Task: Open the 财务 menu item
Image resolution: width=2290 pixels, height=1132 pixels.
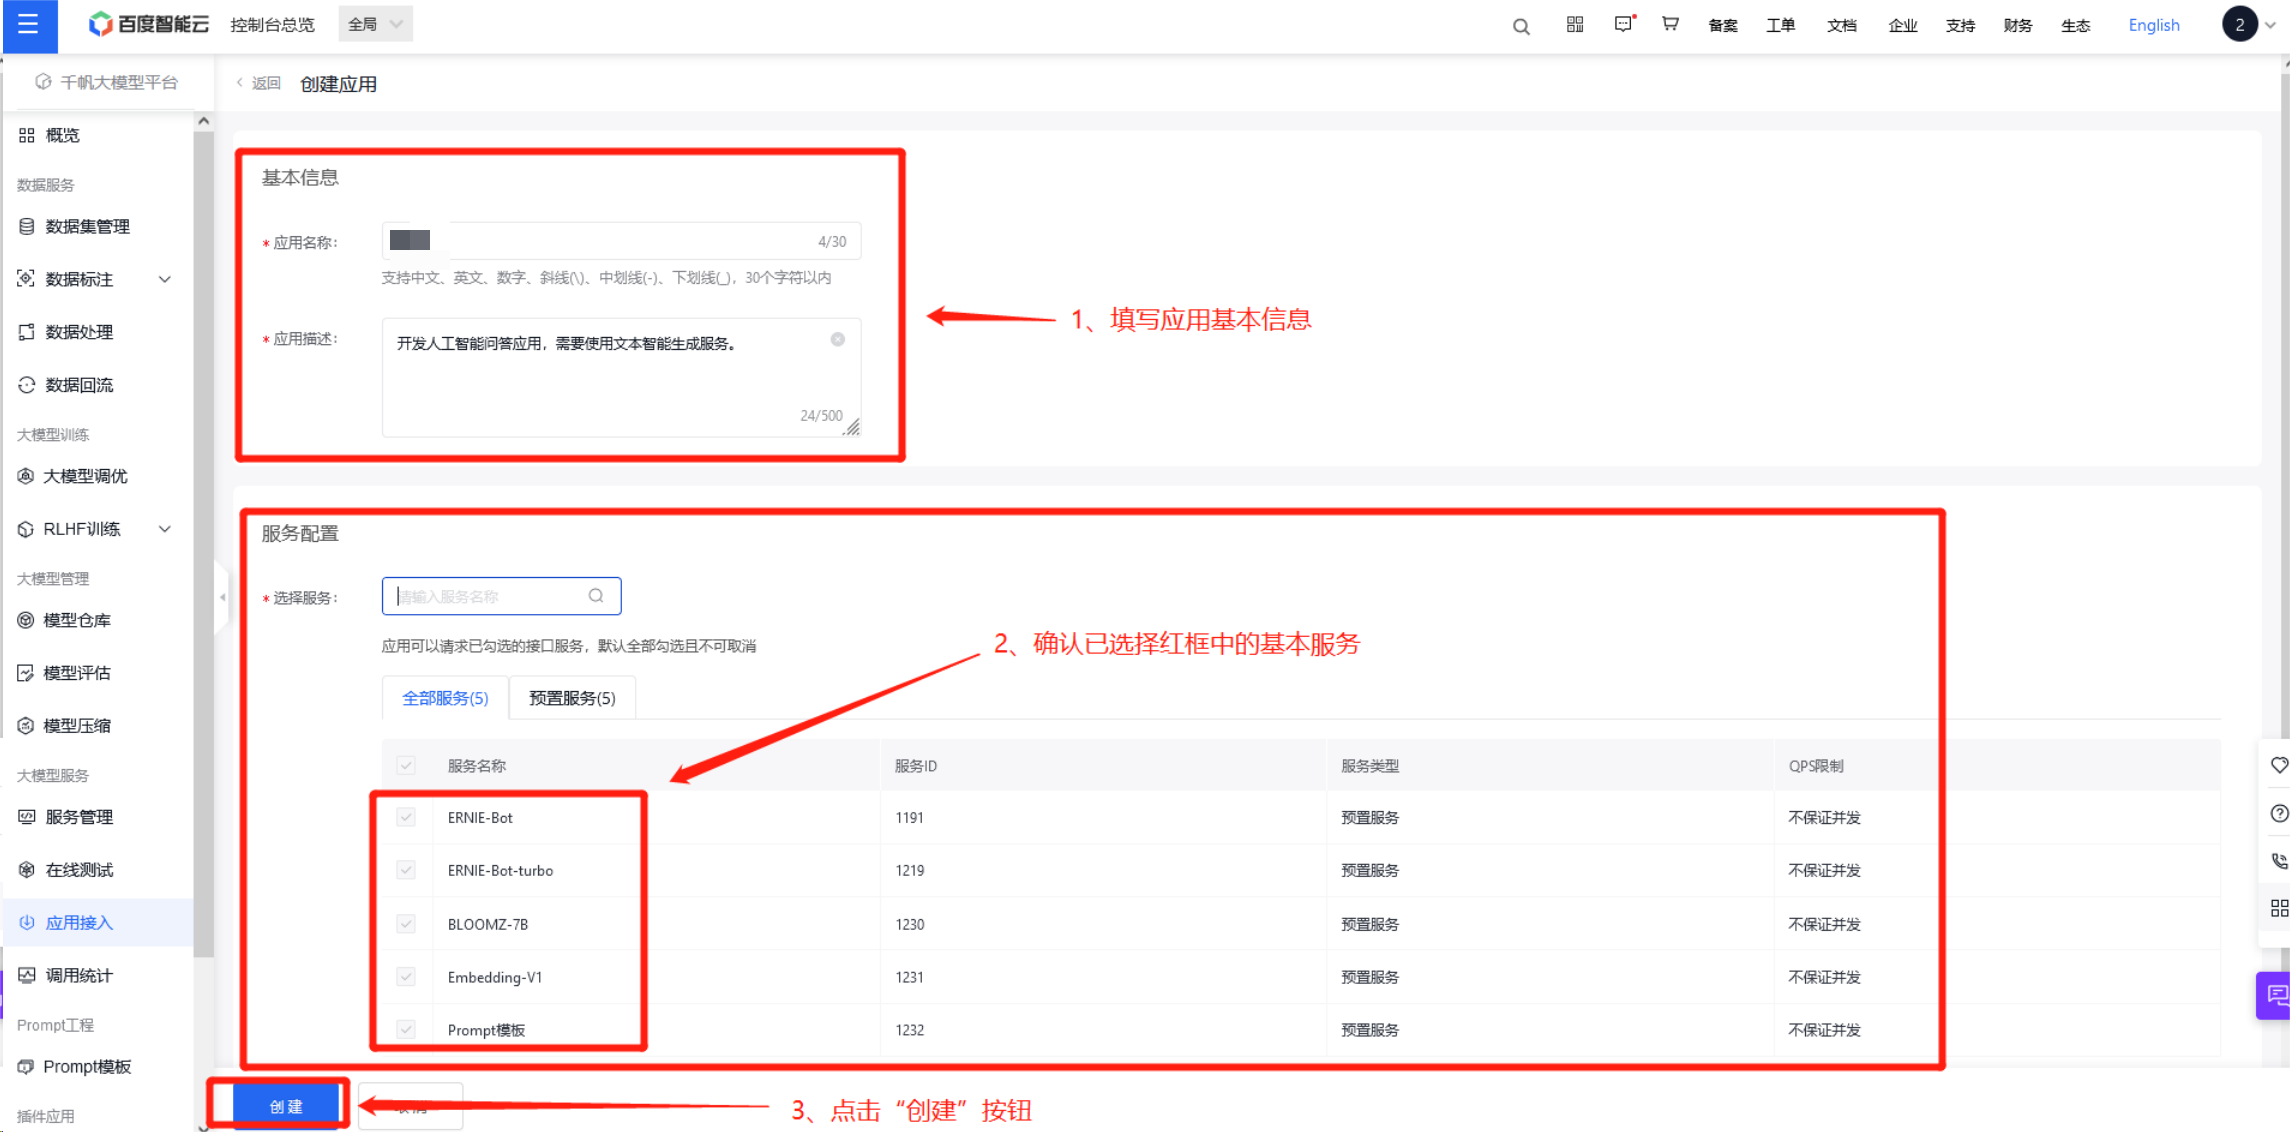Action: (2018, 25)
